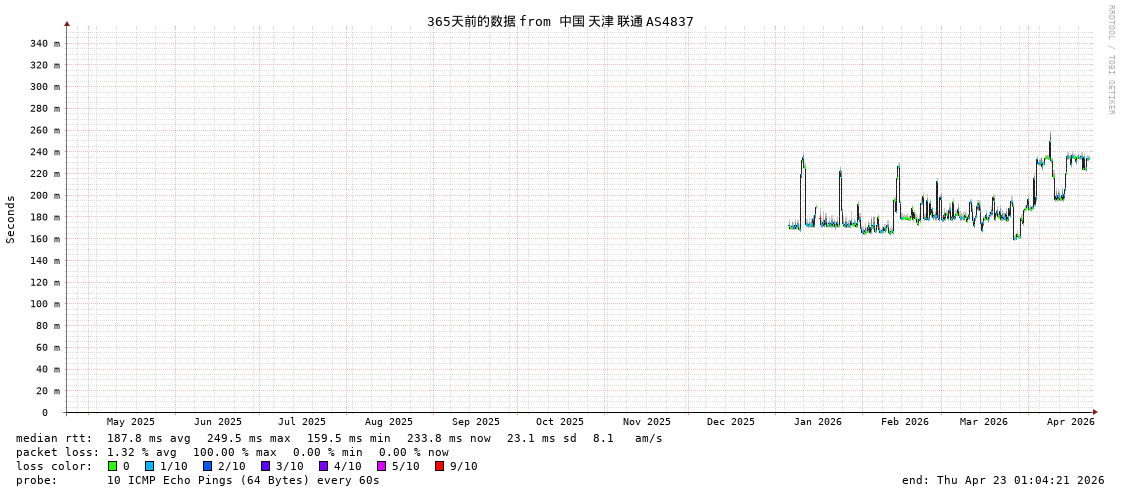Viewport: 1121px width, 494px height.
Task: Click the Apr 2026 x-axis label
Action: click(1070, 422)
